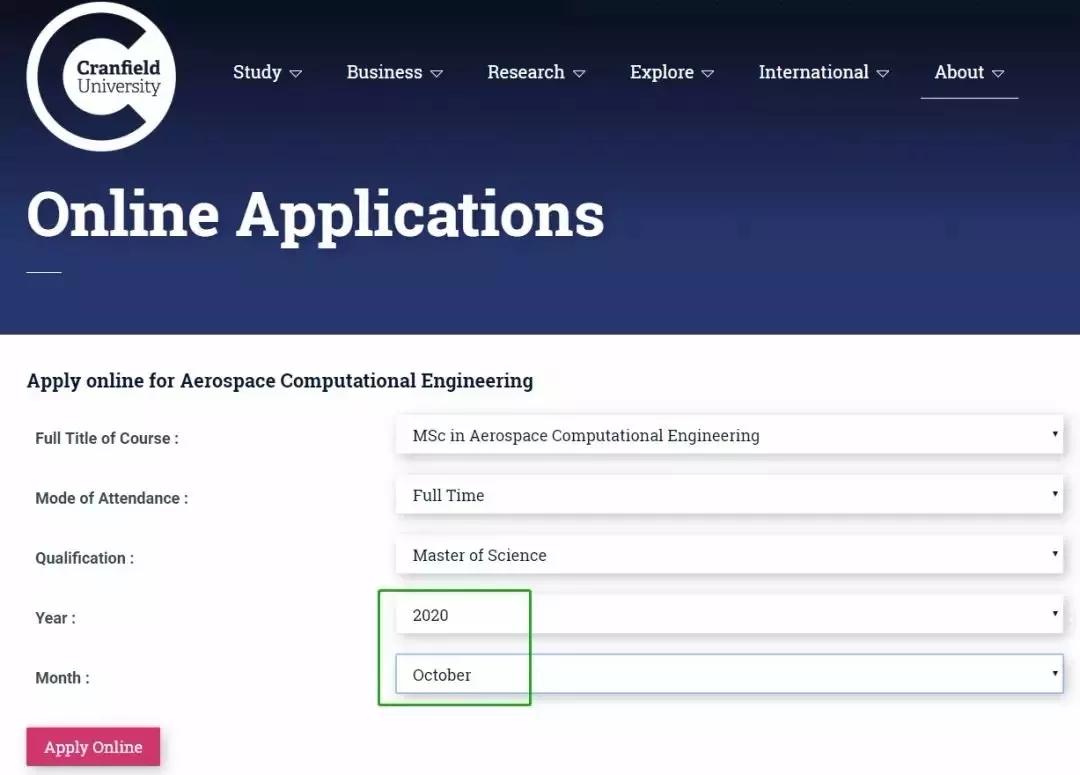Open the International navigation menu

[x=813, y=72]
